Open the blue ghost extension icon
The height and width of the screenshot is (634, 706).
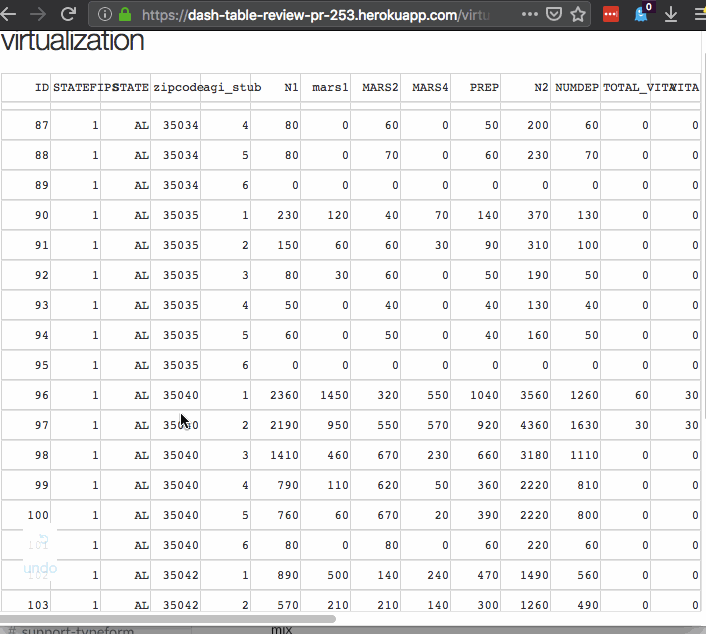click(x=641, y=14)
